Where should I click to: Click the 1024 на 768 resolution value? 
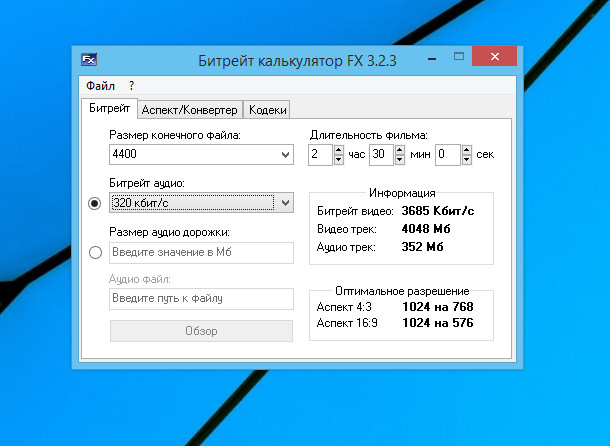[438, 307]
